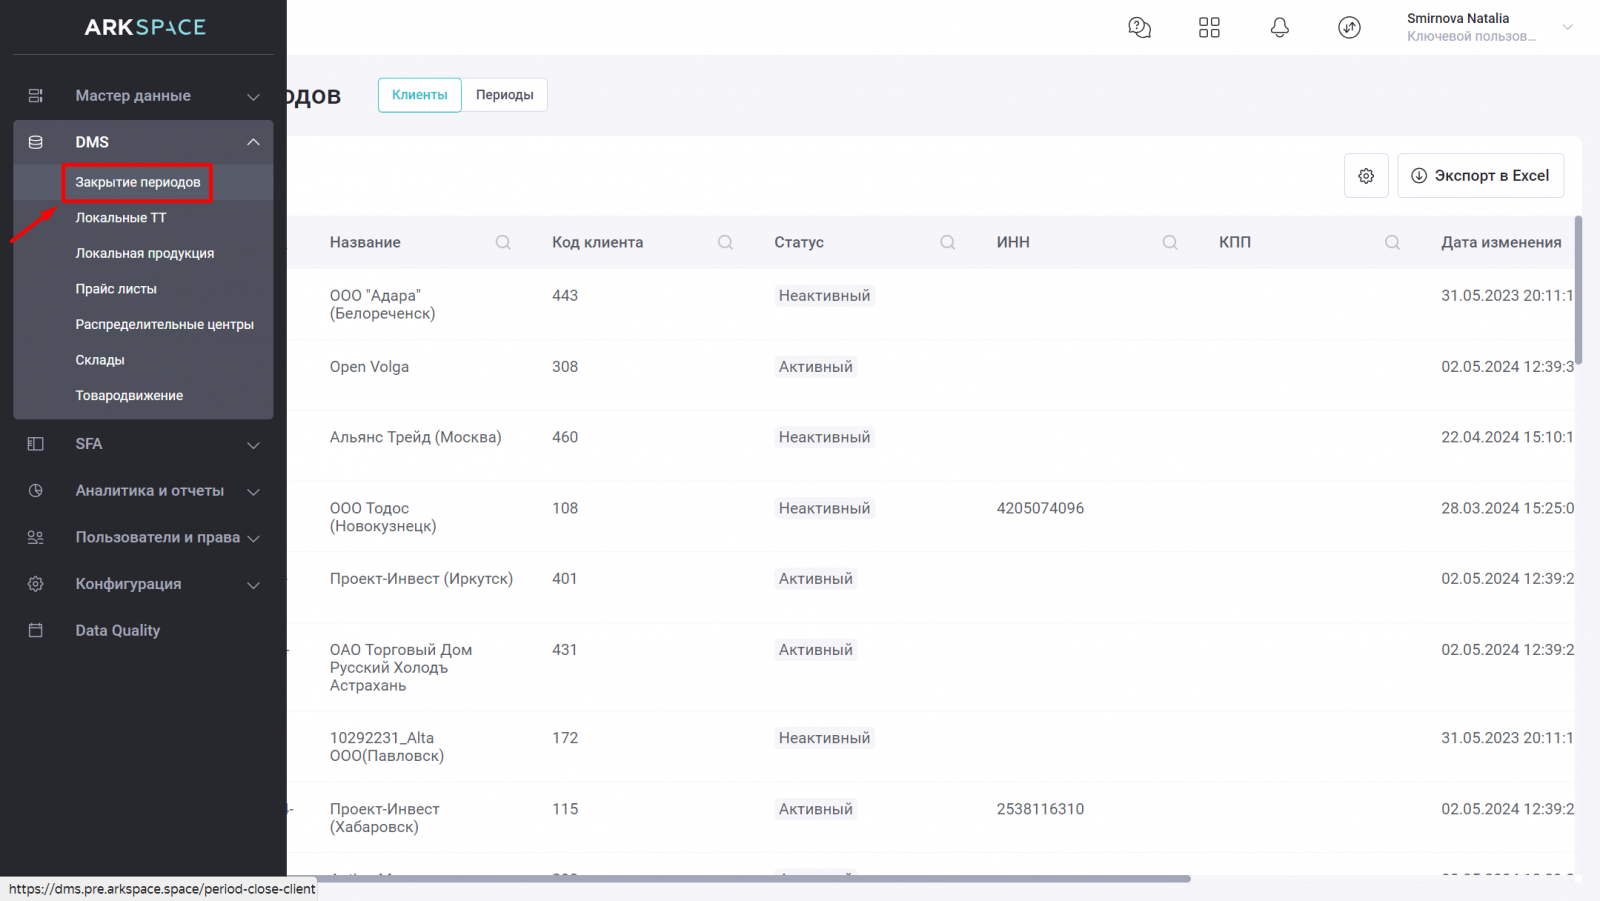Screen dimensions: 1600x901
Task: Click search icon in Код клиента column
Action: pos(725,243)
